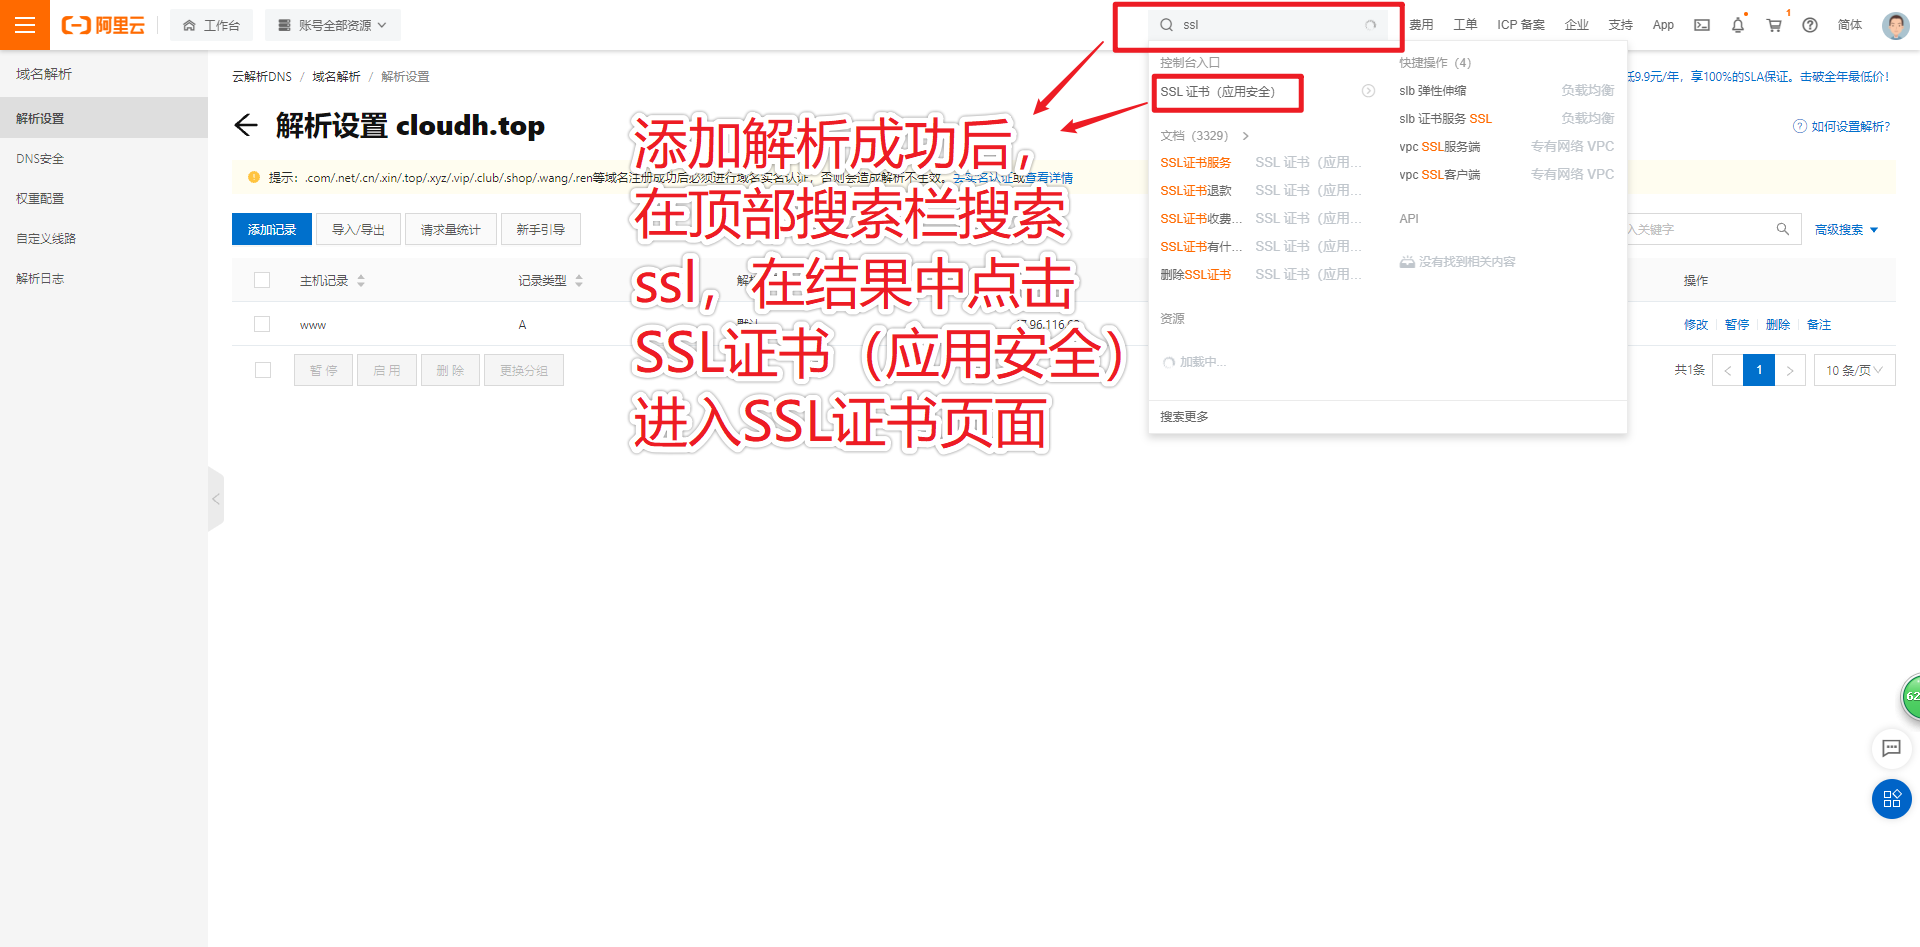Check the www record row checkbox
The width and height of the screenshot is (1920, 947).
coord(262,324)
